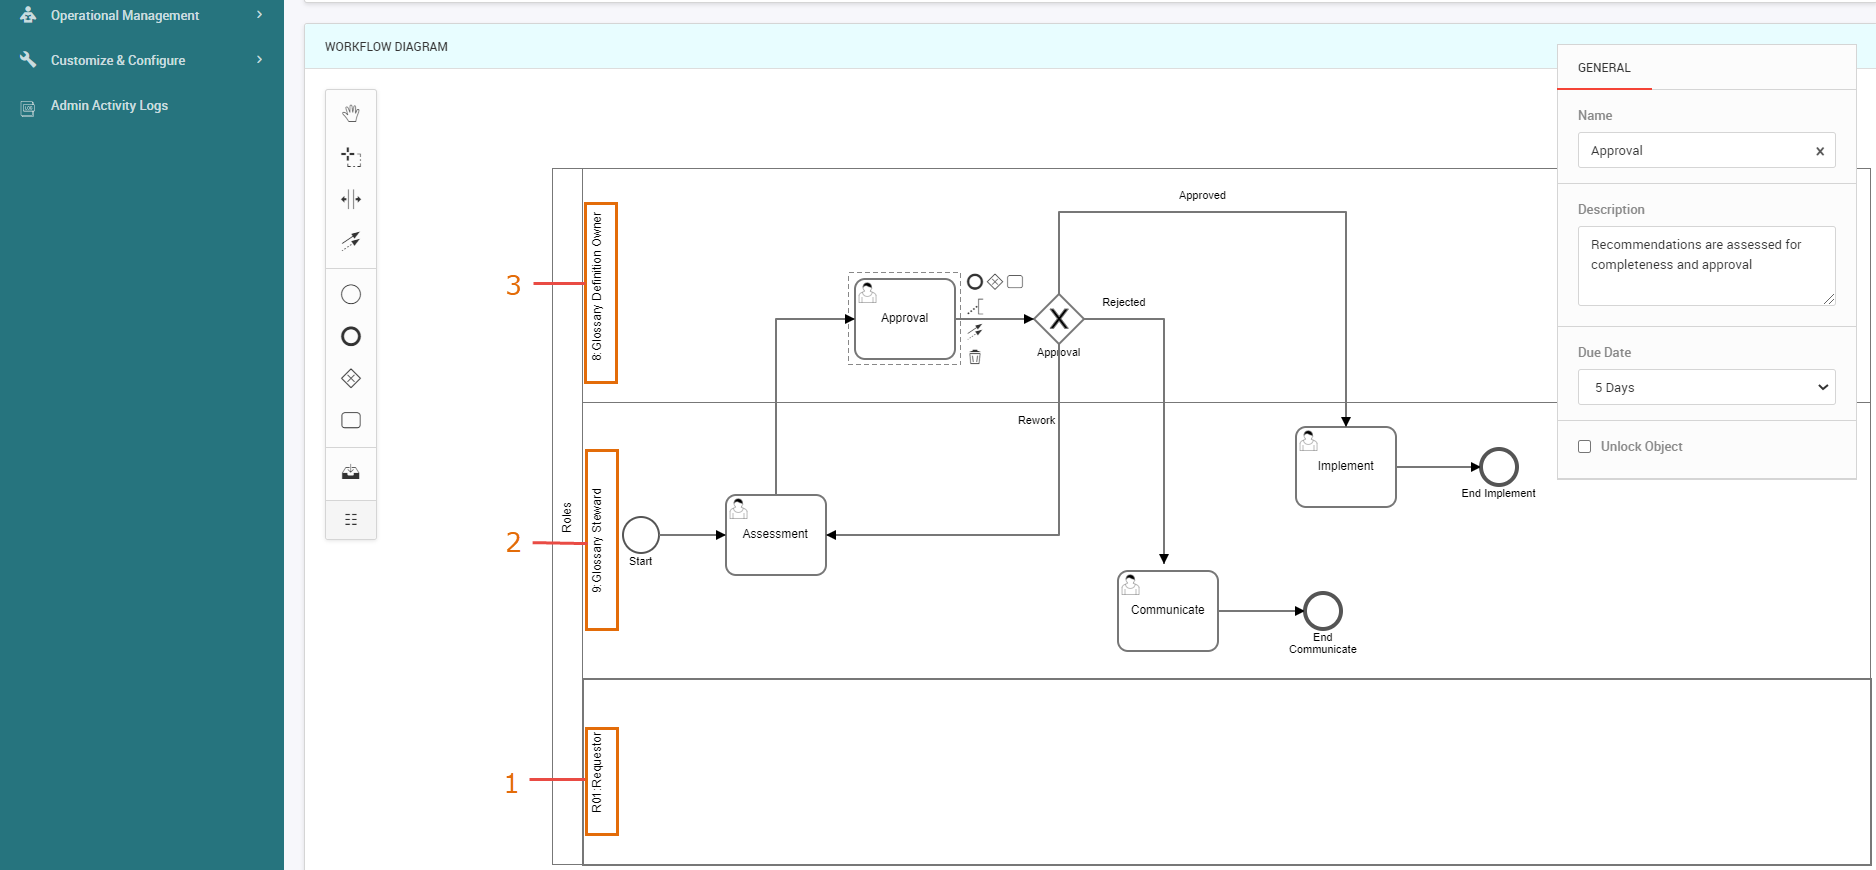
Task: Toggle the palette grid layout button
Action: (x=351, y=519)
